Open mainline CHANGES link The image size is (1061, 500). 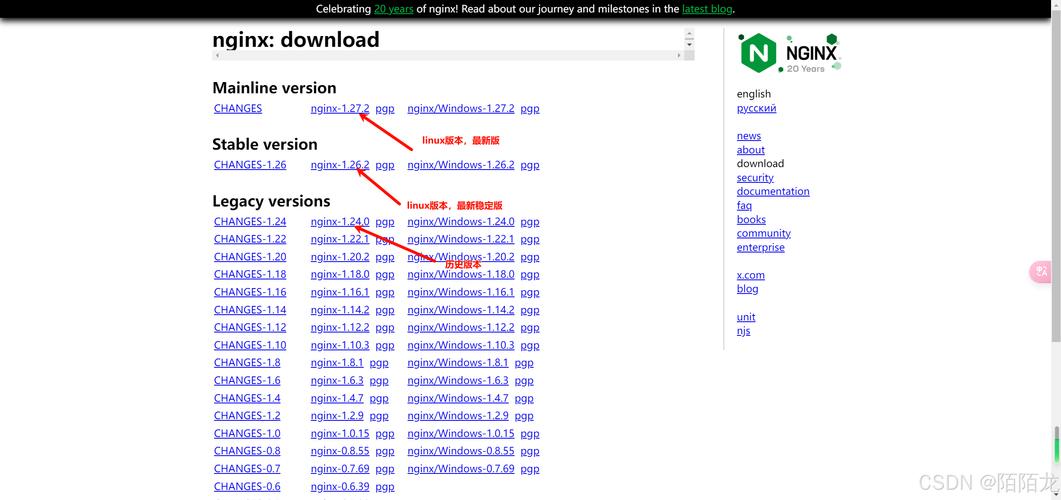pos(238,108)
